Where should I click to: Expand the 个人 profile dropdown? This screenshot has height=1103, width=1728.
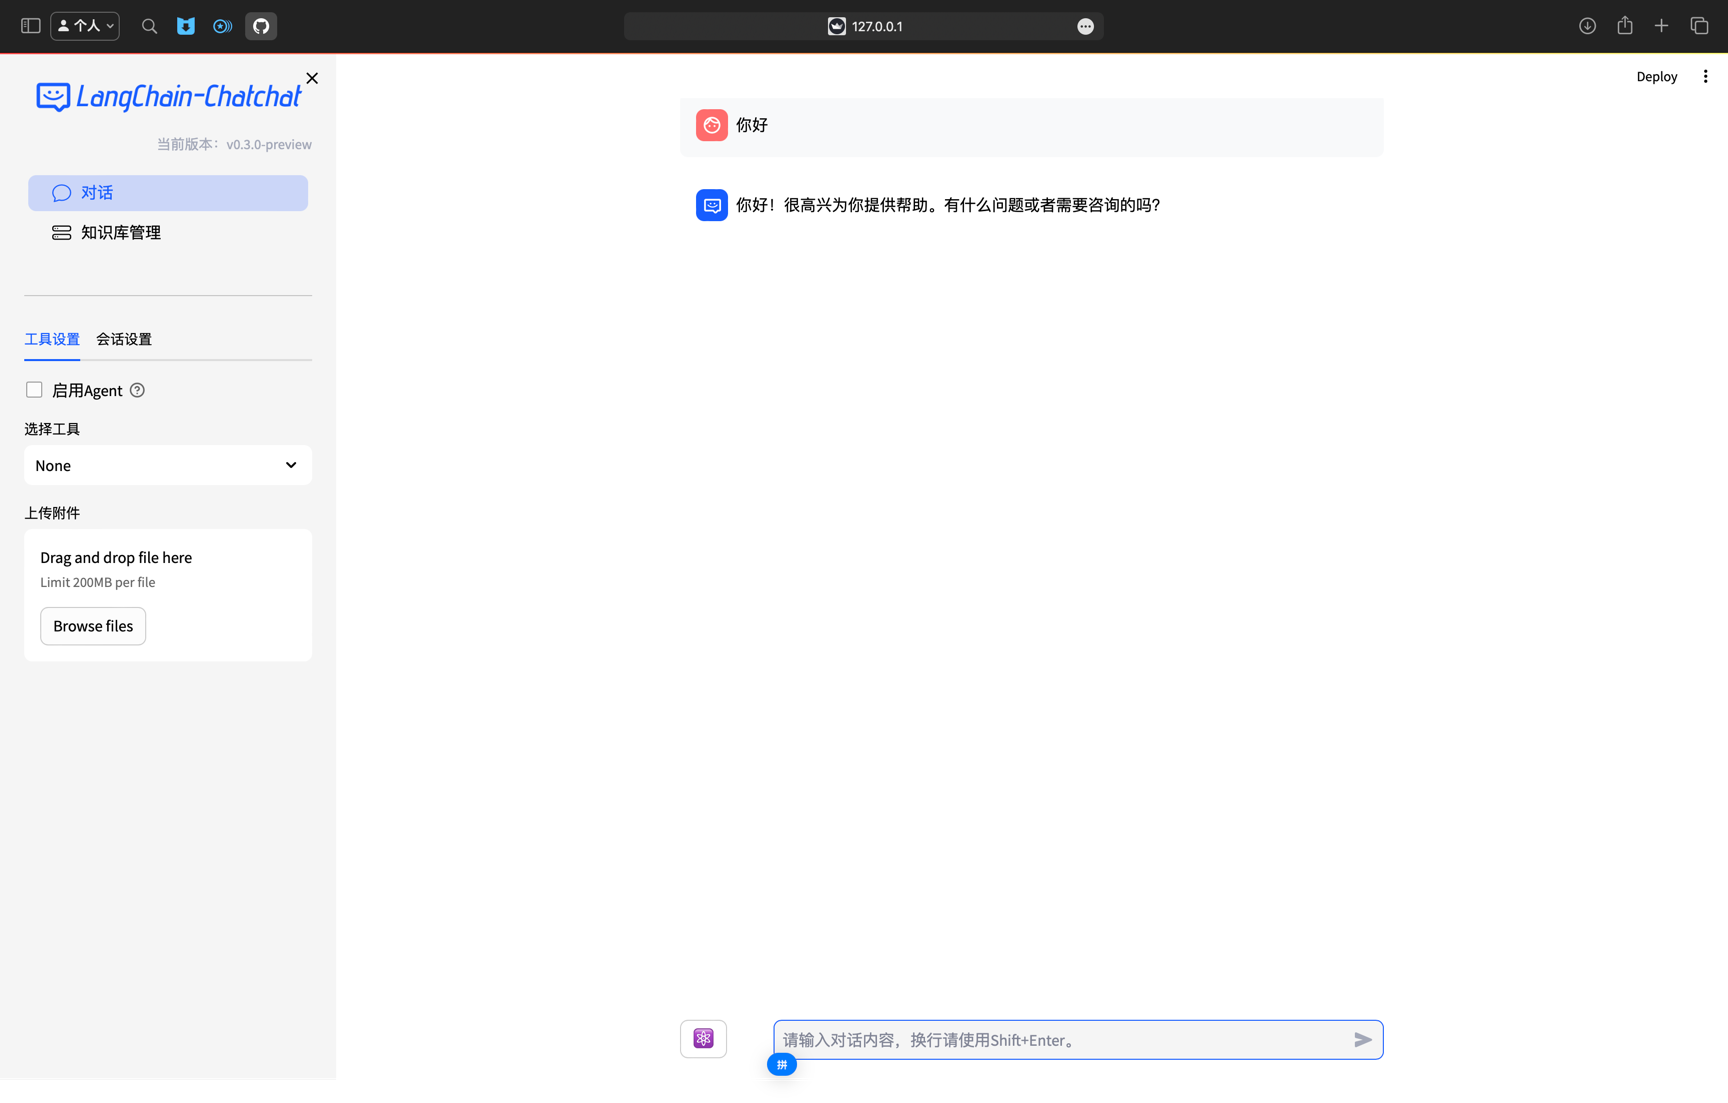tap(84, 26)
